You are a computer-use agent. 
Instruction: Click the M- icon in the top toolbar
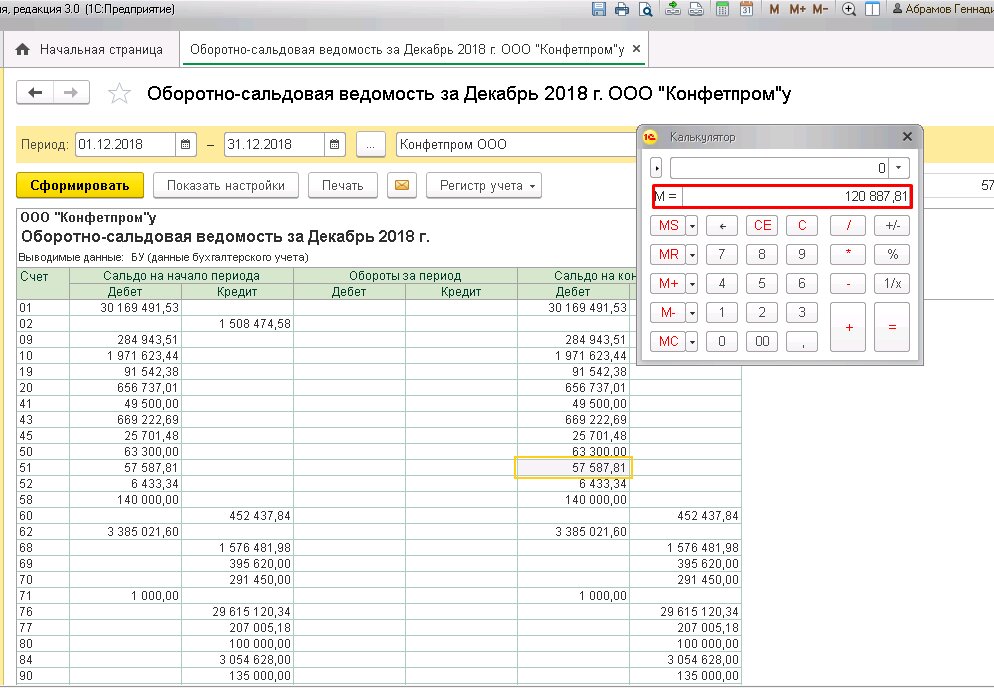(820, 9)
